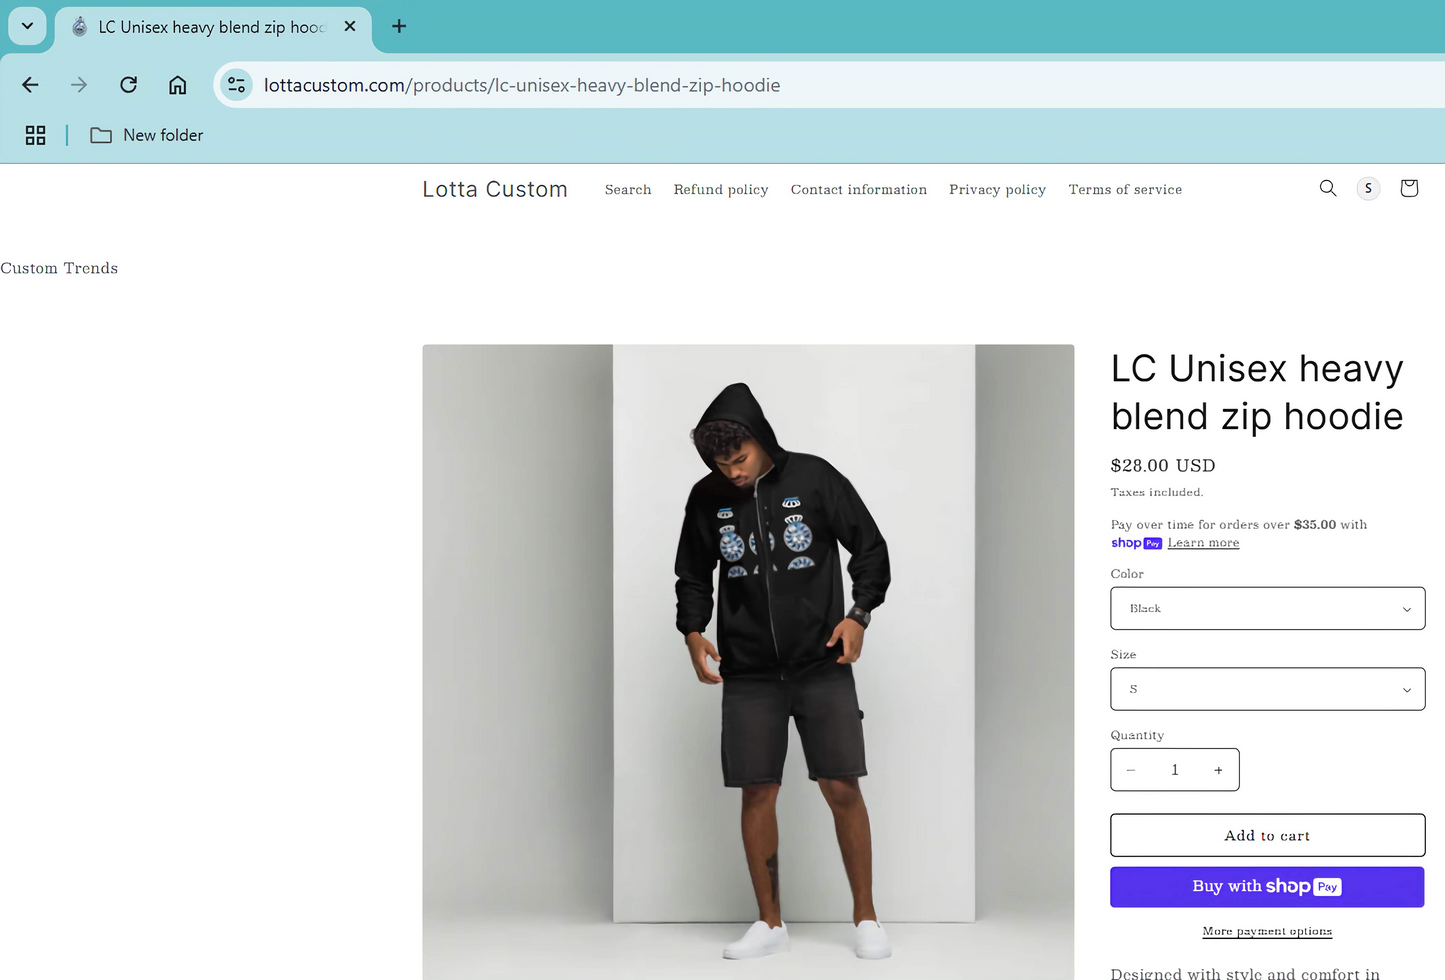Open the tab search chevron dropdown
This screenshot has height=980, width=1445.
tap(27, 26)
